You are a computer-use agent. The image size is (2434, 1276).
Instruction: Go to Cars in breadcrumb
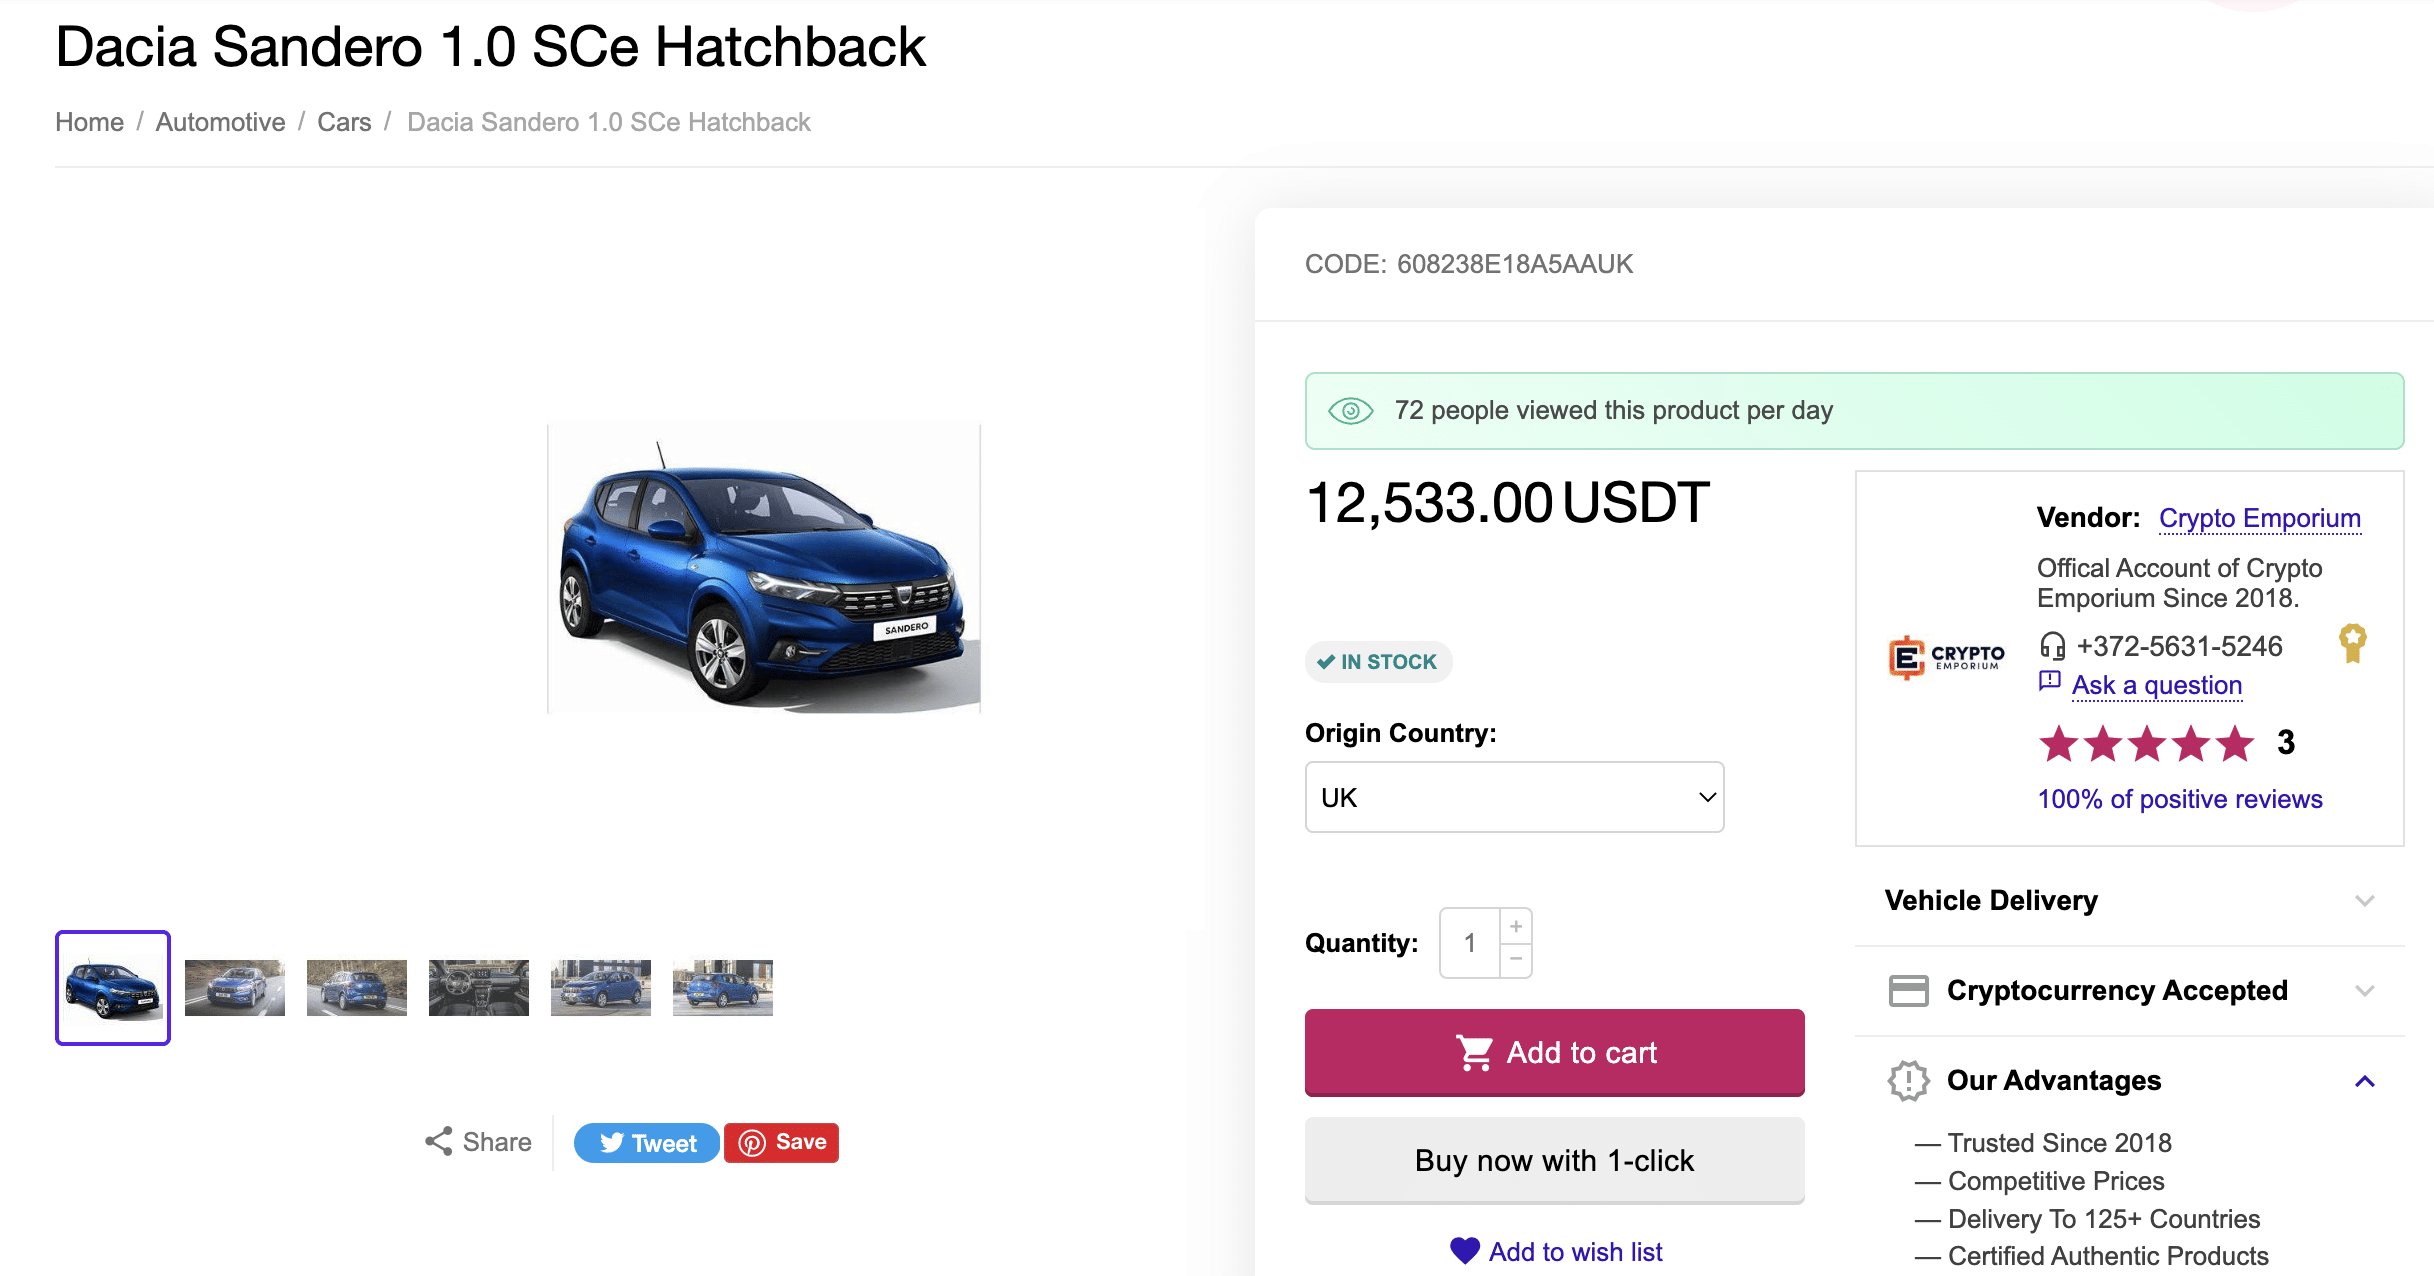pos(344,122)
